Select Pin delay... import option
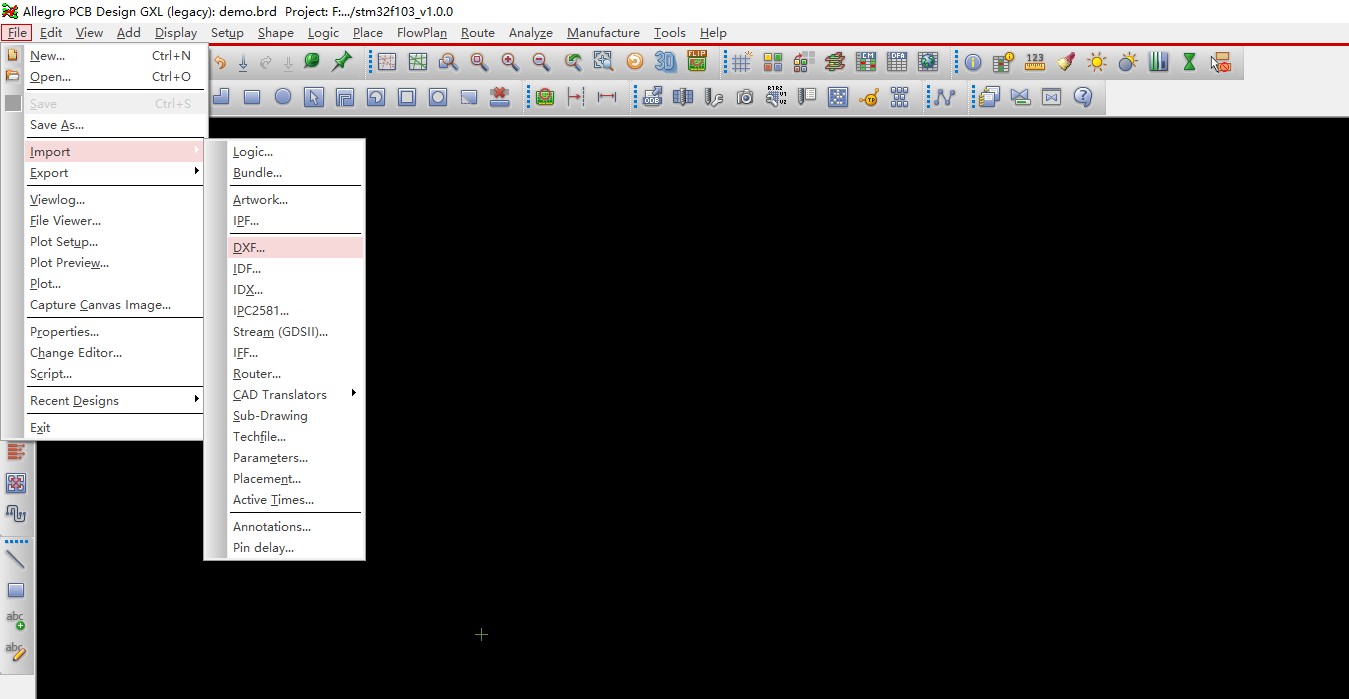Image resolution: width=1349 pixels, height=699 pixels. [x=295, y=548]
